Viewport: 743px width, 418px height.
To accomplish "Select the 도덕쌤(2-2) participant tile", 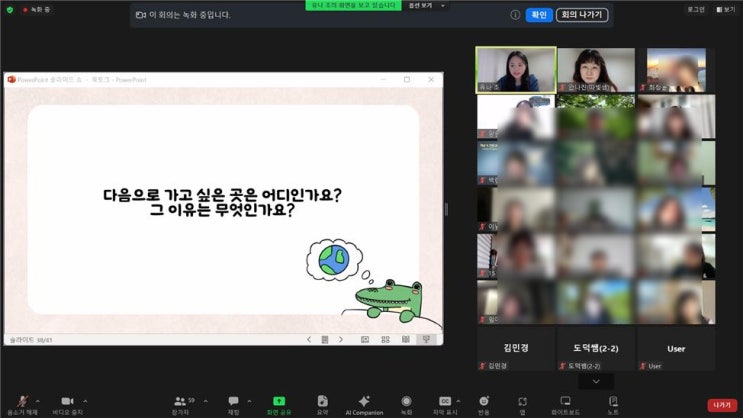I will (x=596, y=348).
